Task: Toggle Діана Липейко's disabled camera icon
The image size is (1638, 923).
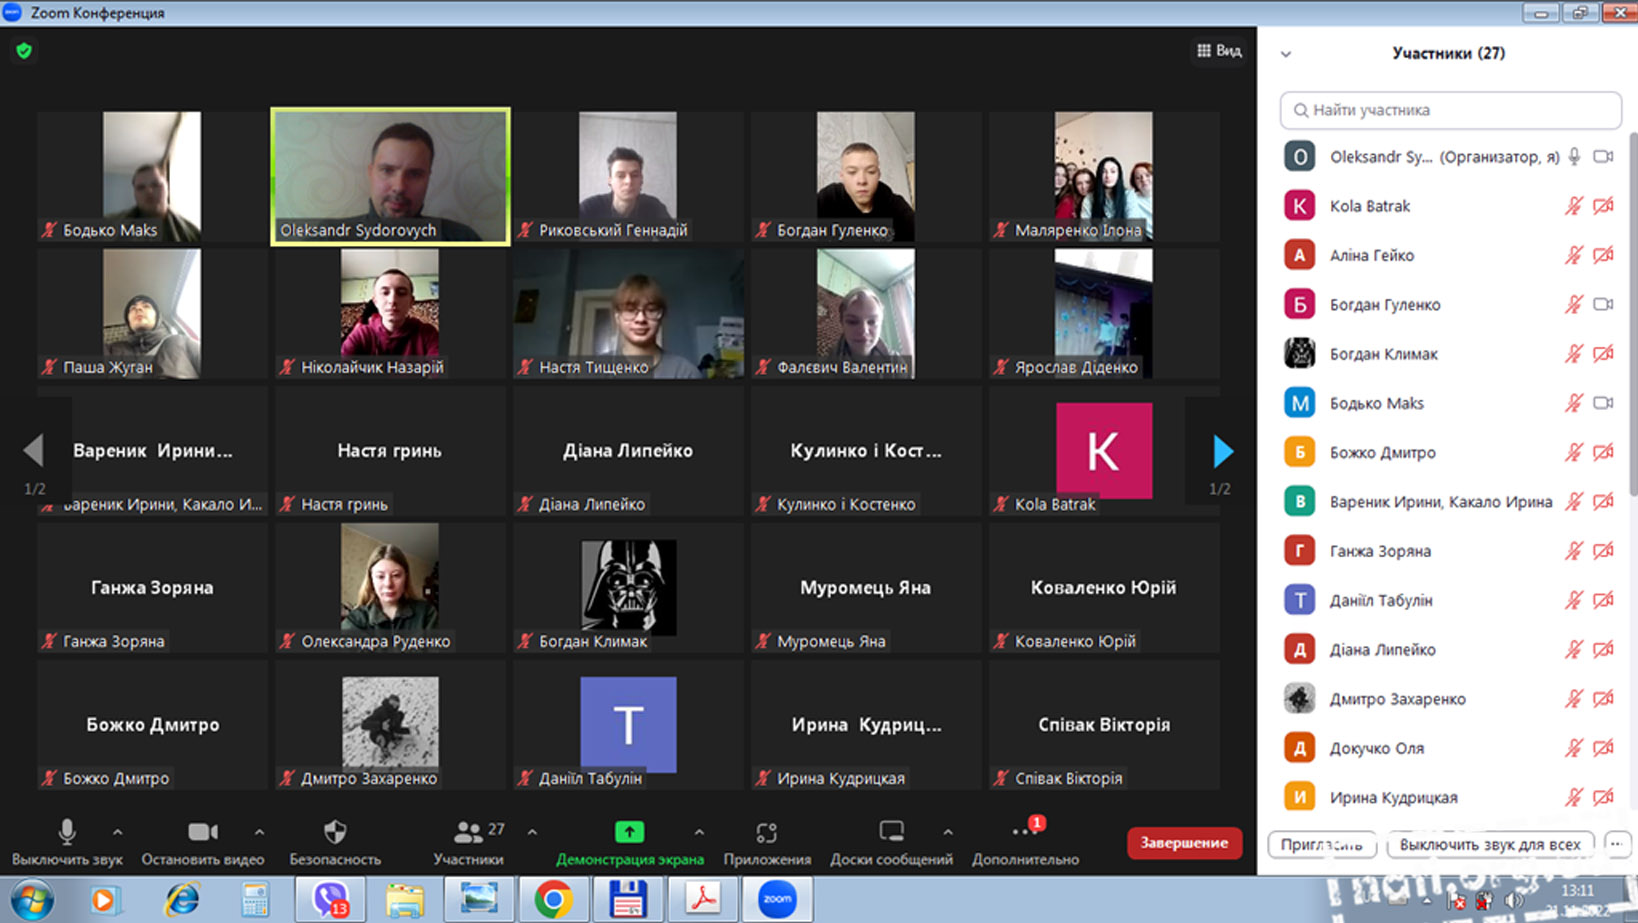Action: click(1603, 649)
